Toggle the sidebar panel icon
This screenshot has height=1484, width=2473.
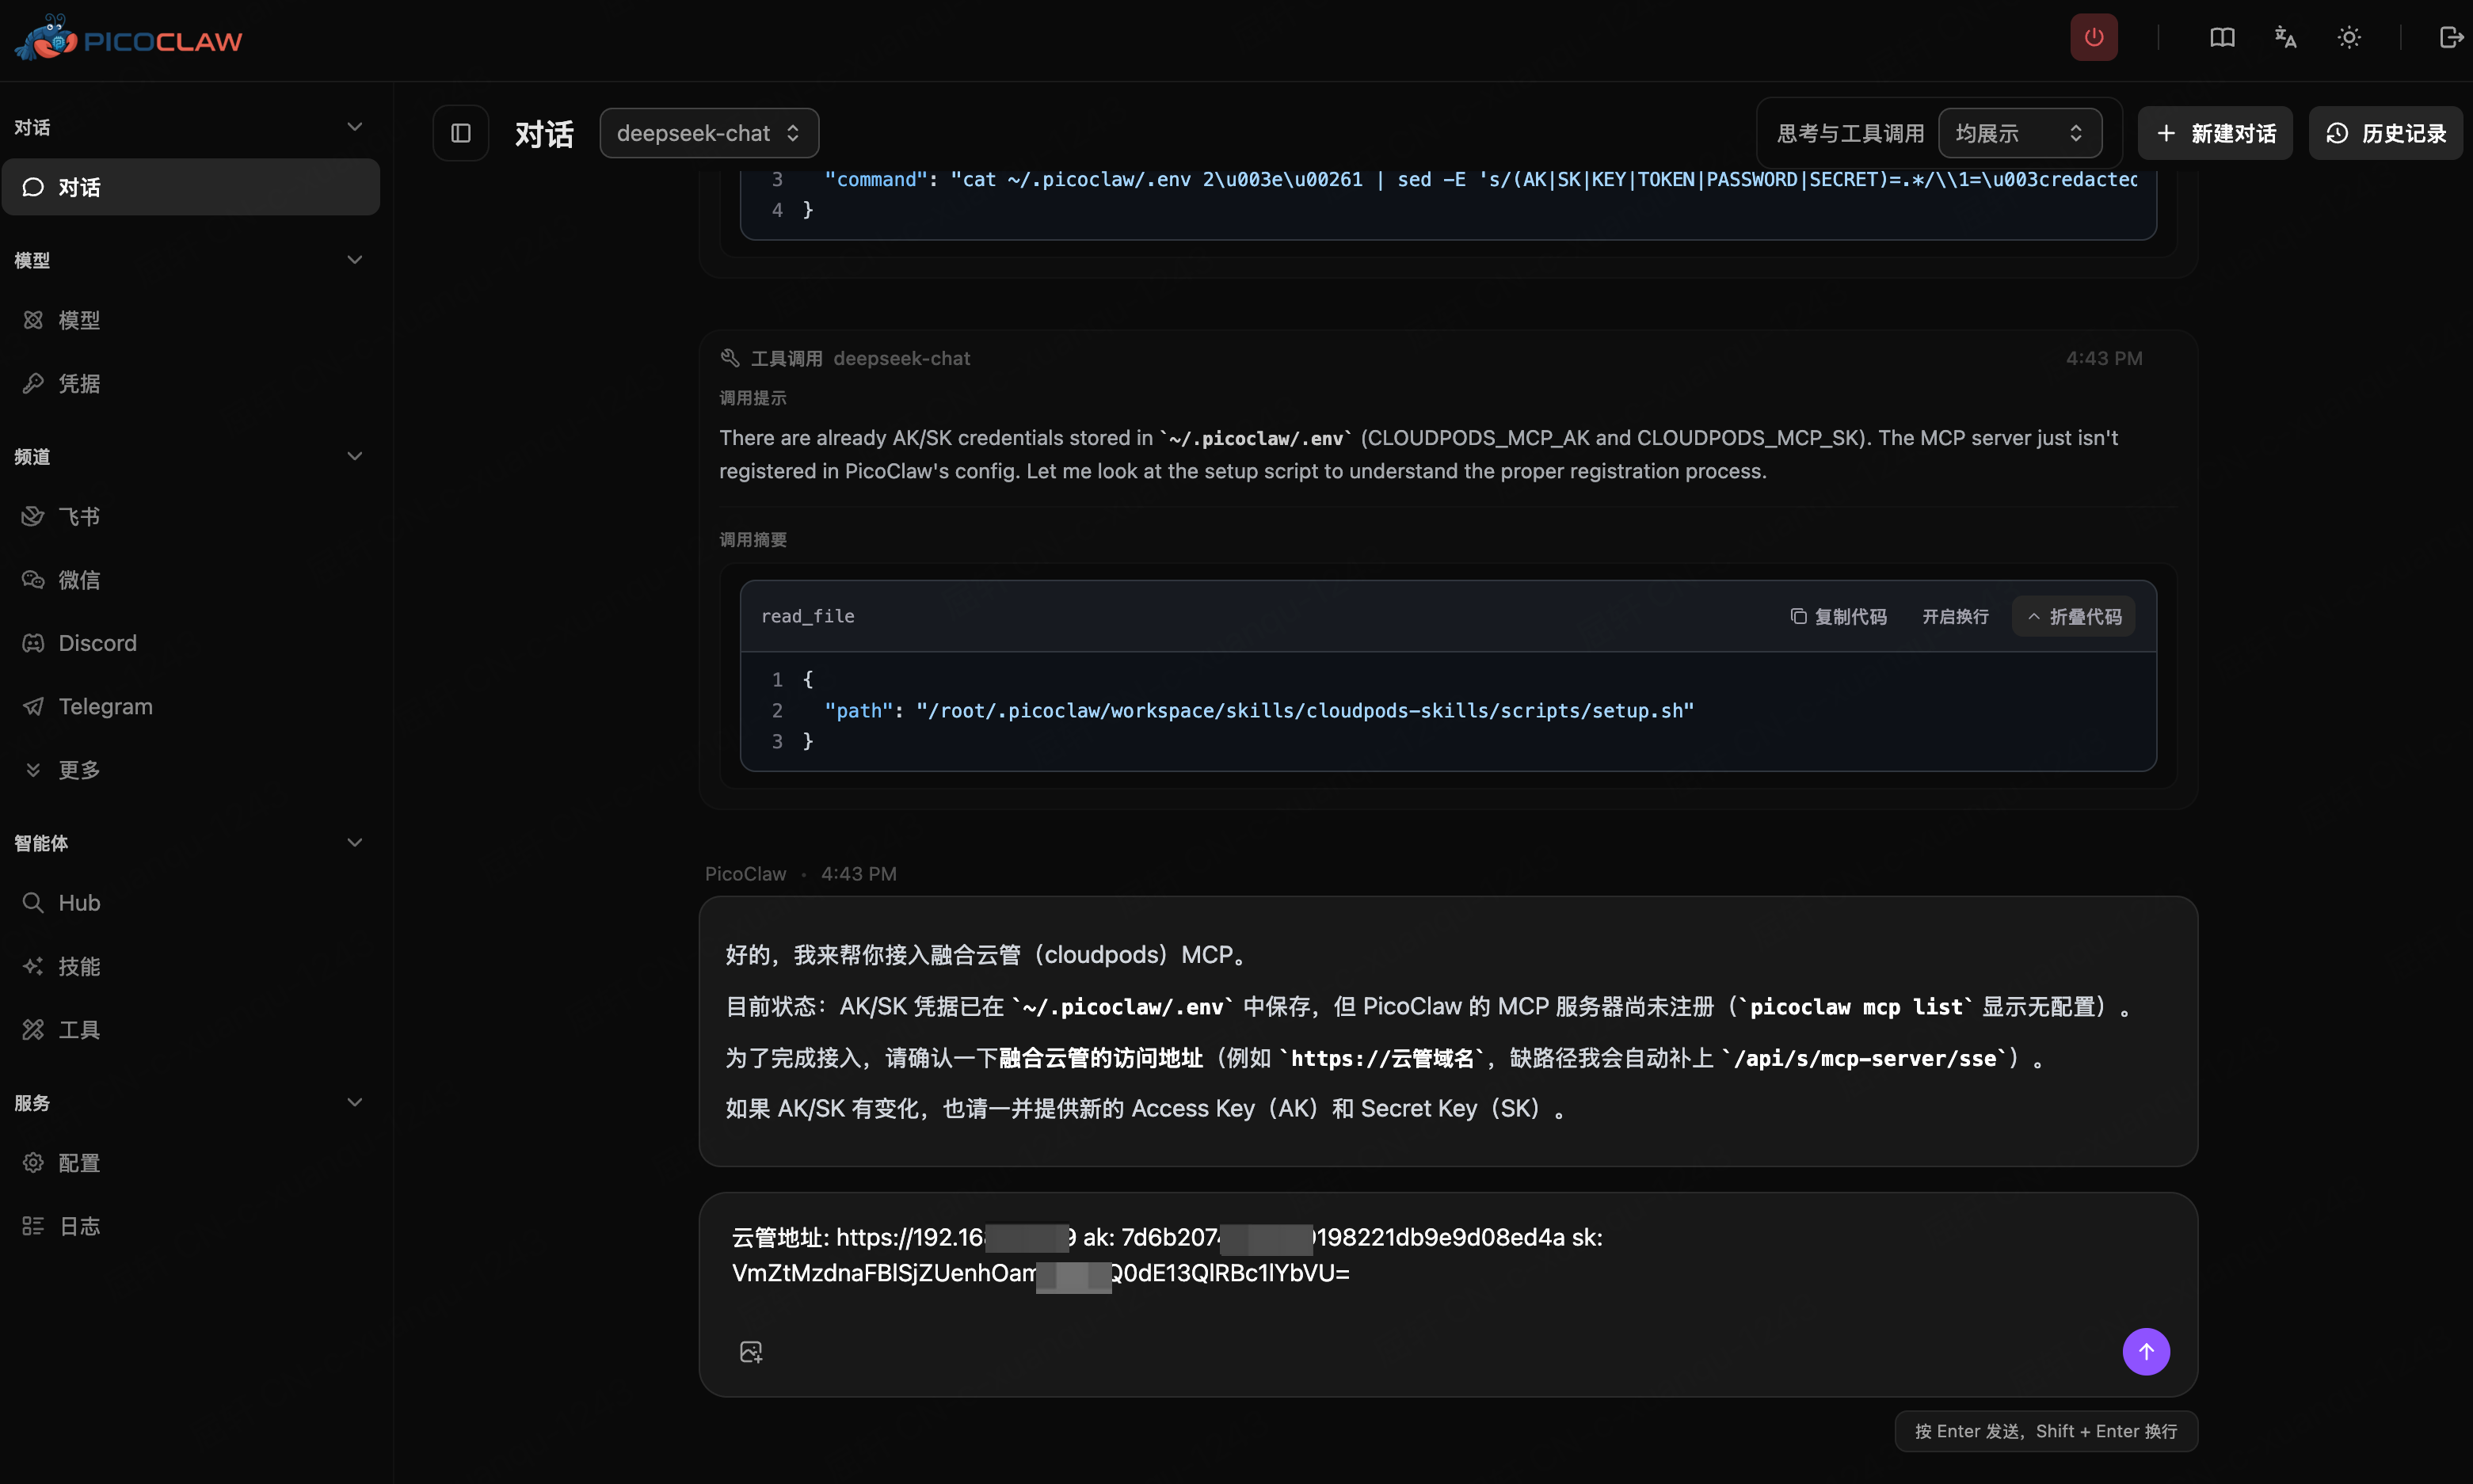[461, 133]
